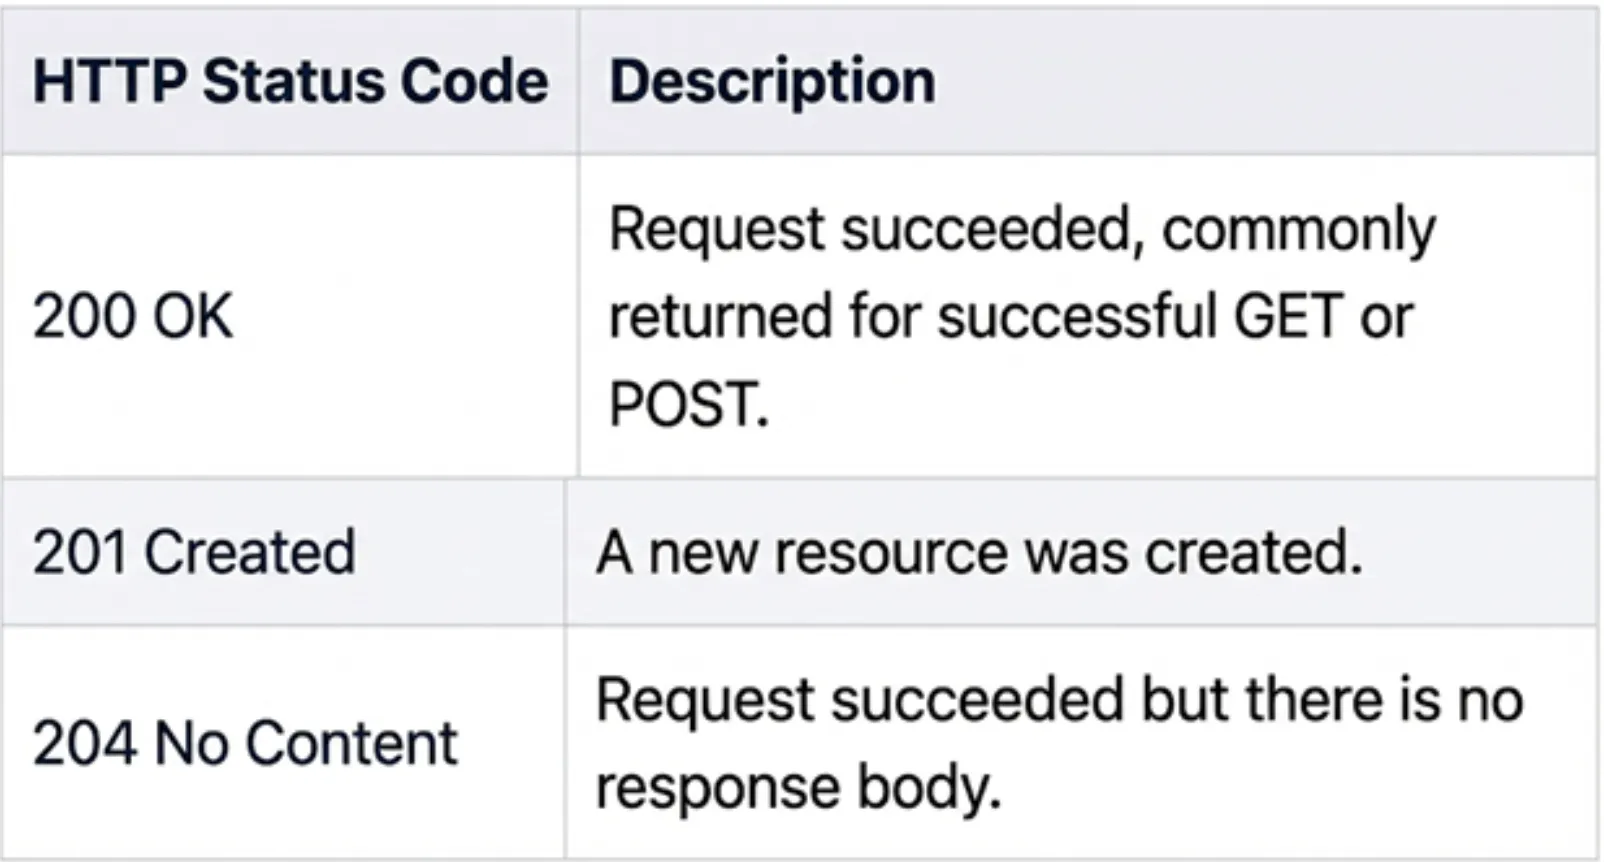This screenshot has height=862, width=1604.
Task: Select the "200 OK" status code cell
Action: pos(133,316)
